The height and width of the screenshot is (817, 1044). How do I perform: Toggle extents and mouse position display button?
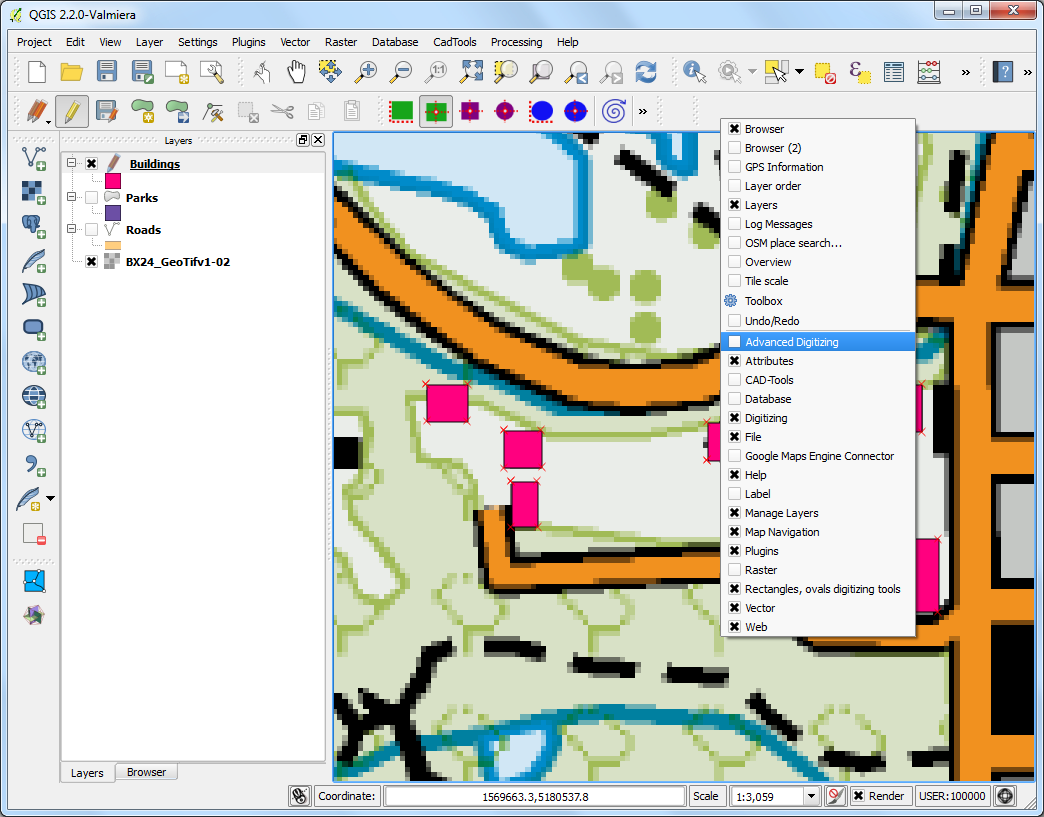[300, 796]
